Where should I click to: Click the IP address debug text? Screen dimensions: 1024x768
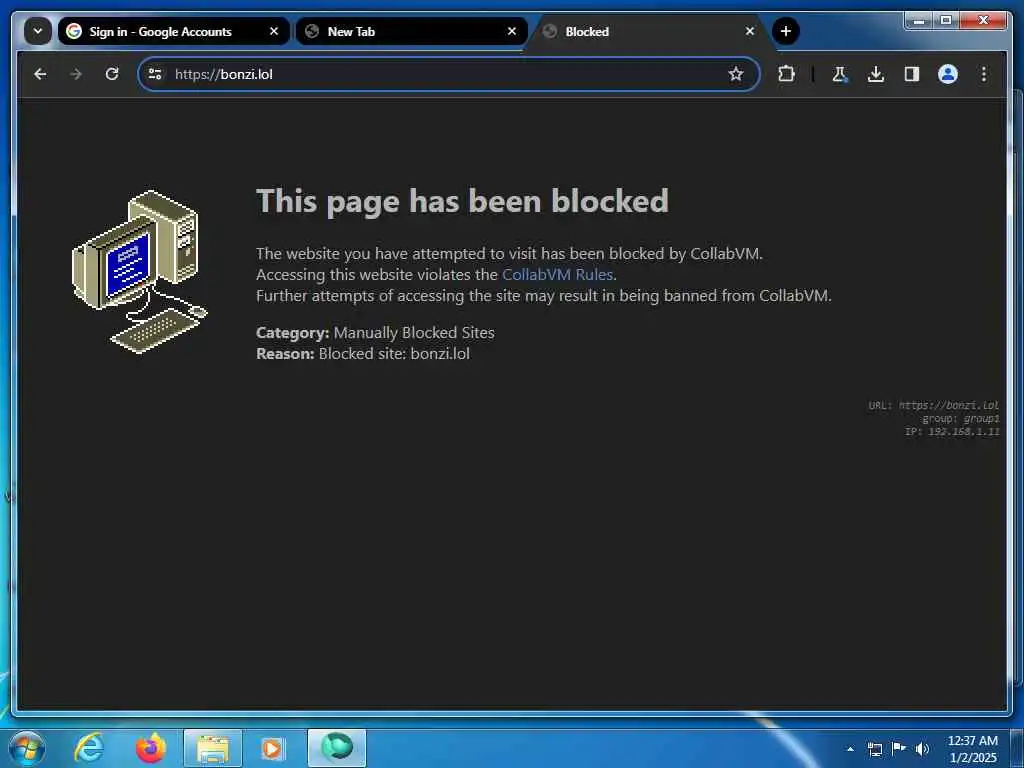(952, 432)
